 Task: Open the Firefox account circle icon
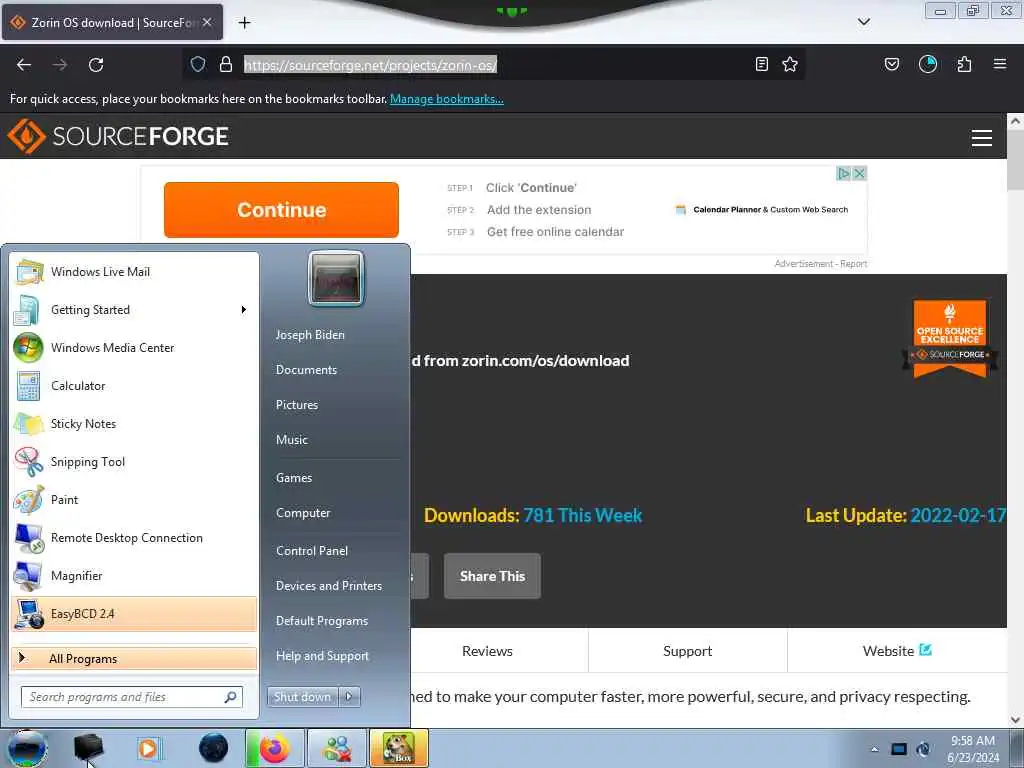pyautogui.click(x=928, y=64)
